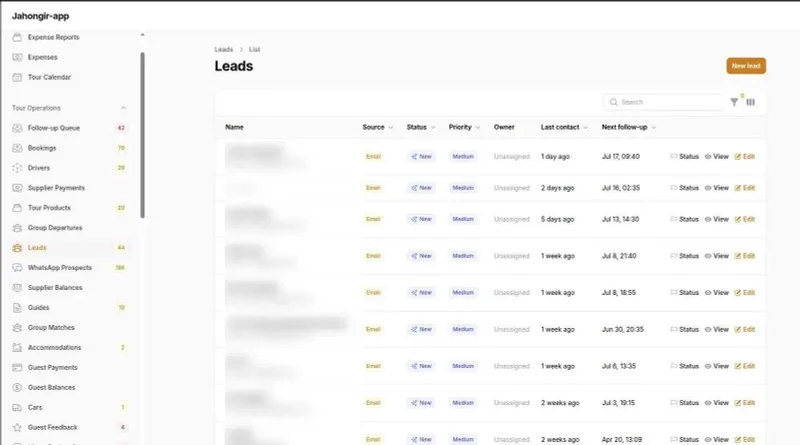Image resolution: width=800 pixels, height=445 pixels.
Task: Click the Guides sidebar icon
Action: (17, 307)
